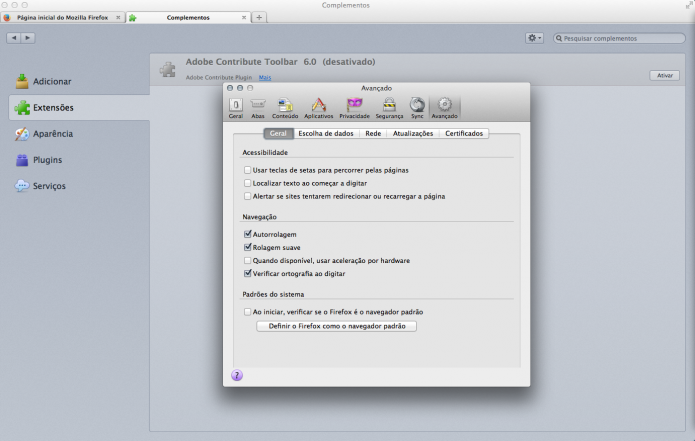
Task: Open the Abas preferences pane
Action: pyautogui.click(x=258, y=108)
